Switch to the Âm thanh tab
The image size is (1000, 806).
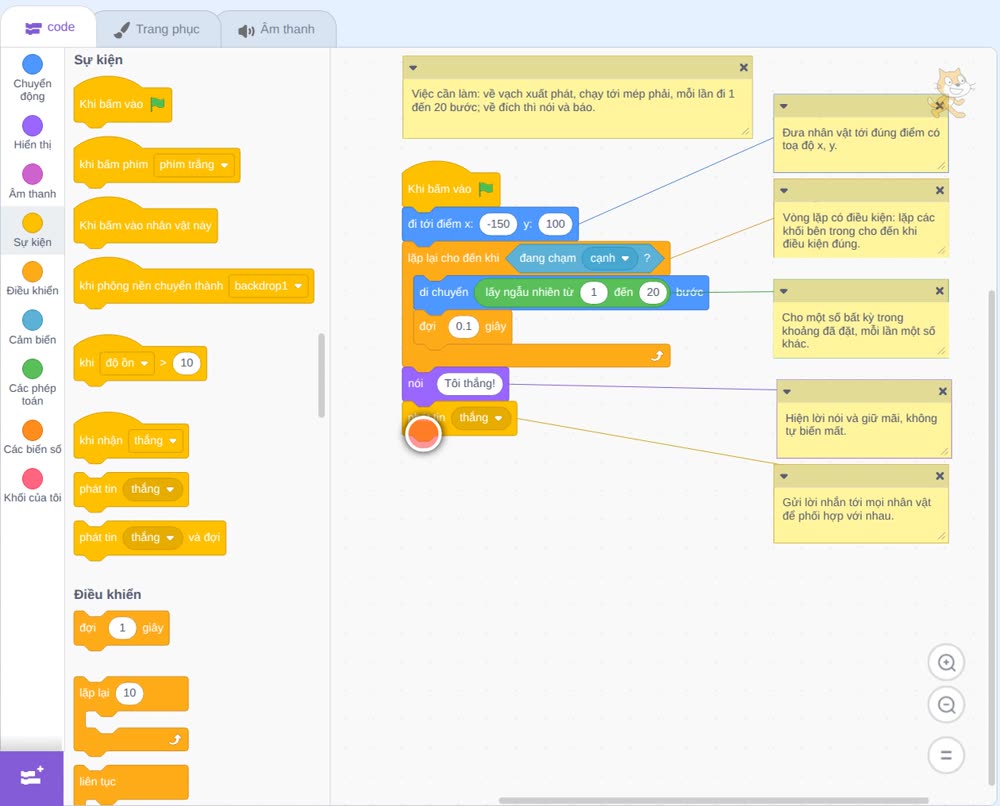tap(277, 29)
